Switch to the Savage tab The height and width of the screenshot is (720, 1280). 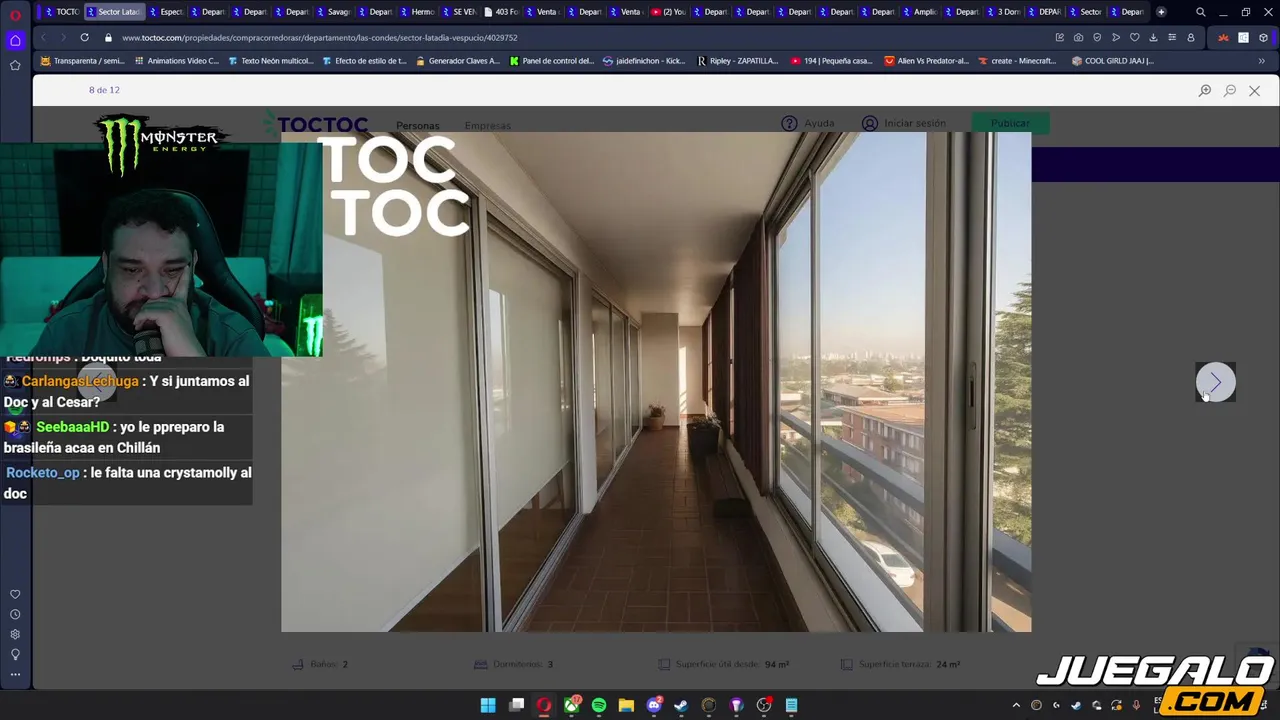pos(333,12)
